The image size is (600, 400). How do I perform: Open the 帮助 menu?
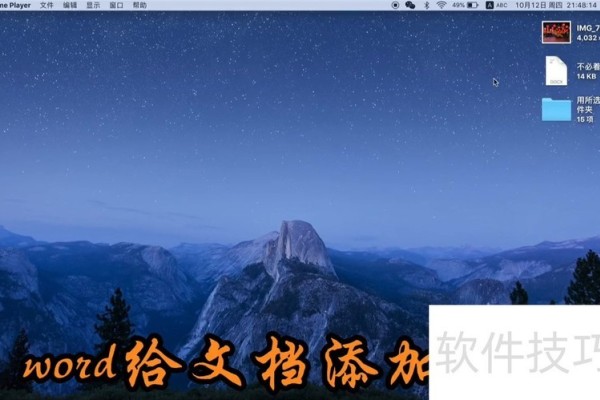(140, 5)
